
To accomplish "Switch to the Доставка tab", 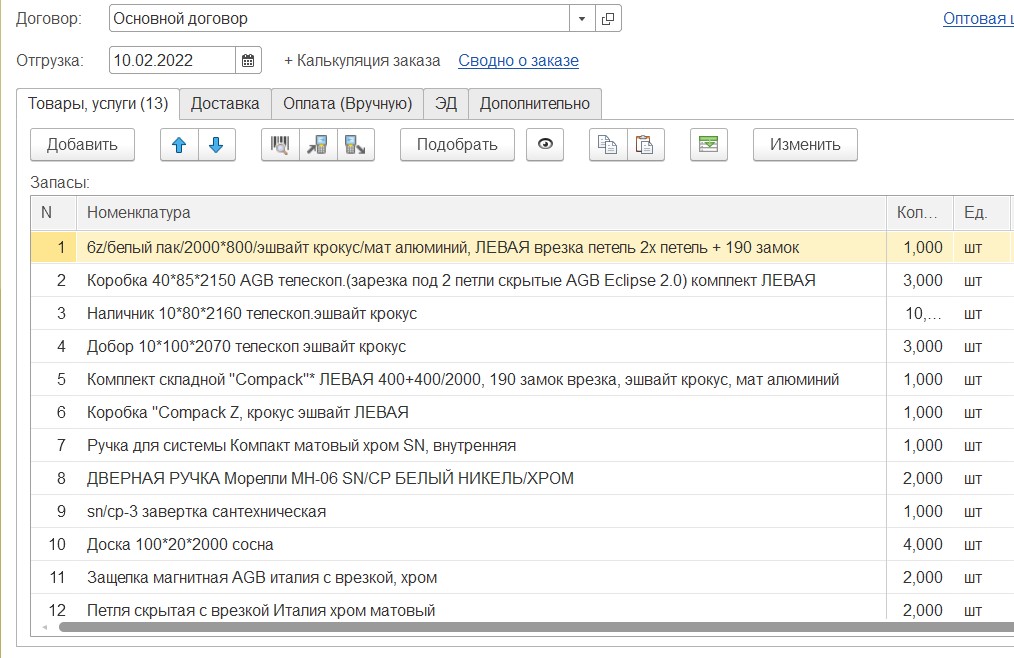I will 226,104.
